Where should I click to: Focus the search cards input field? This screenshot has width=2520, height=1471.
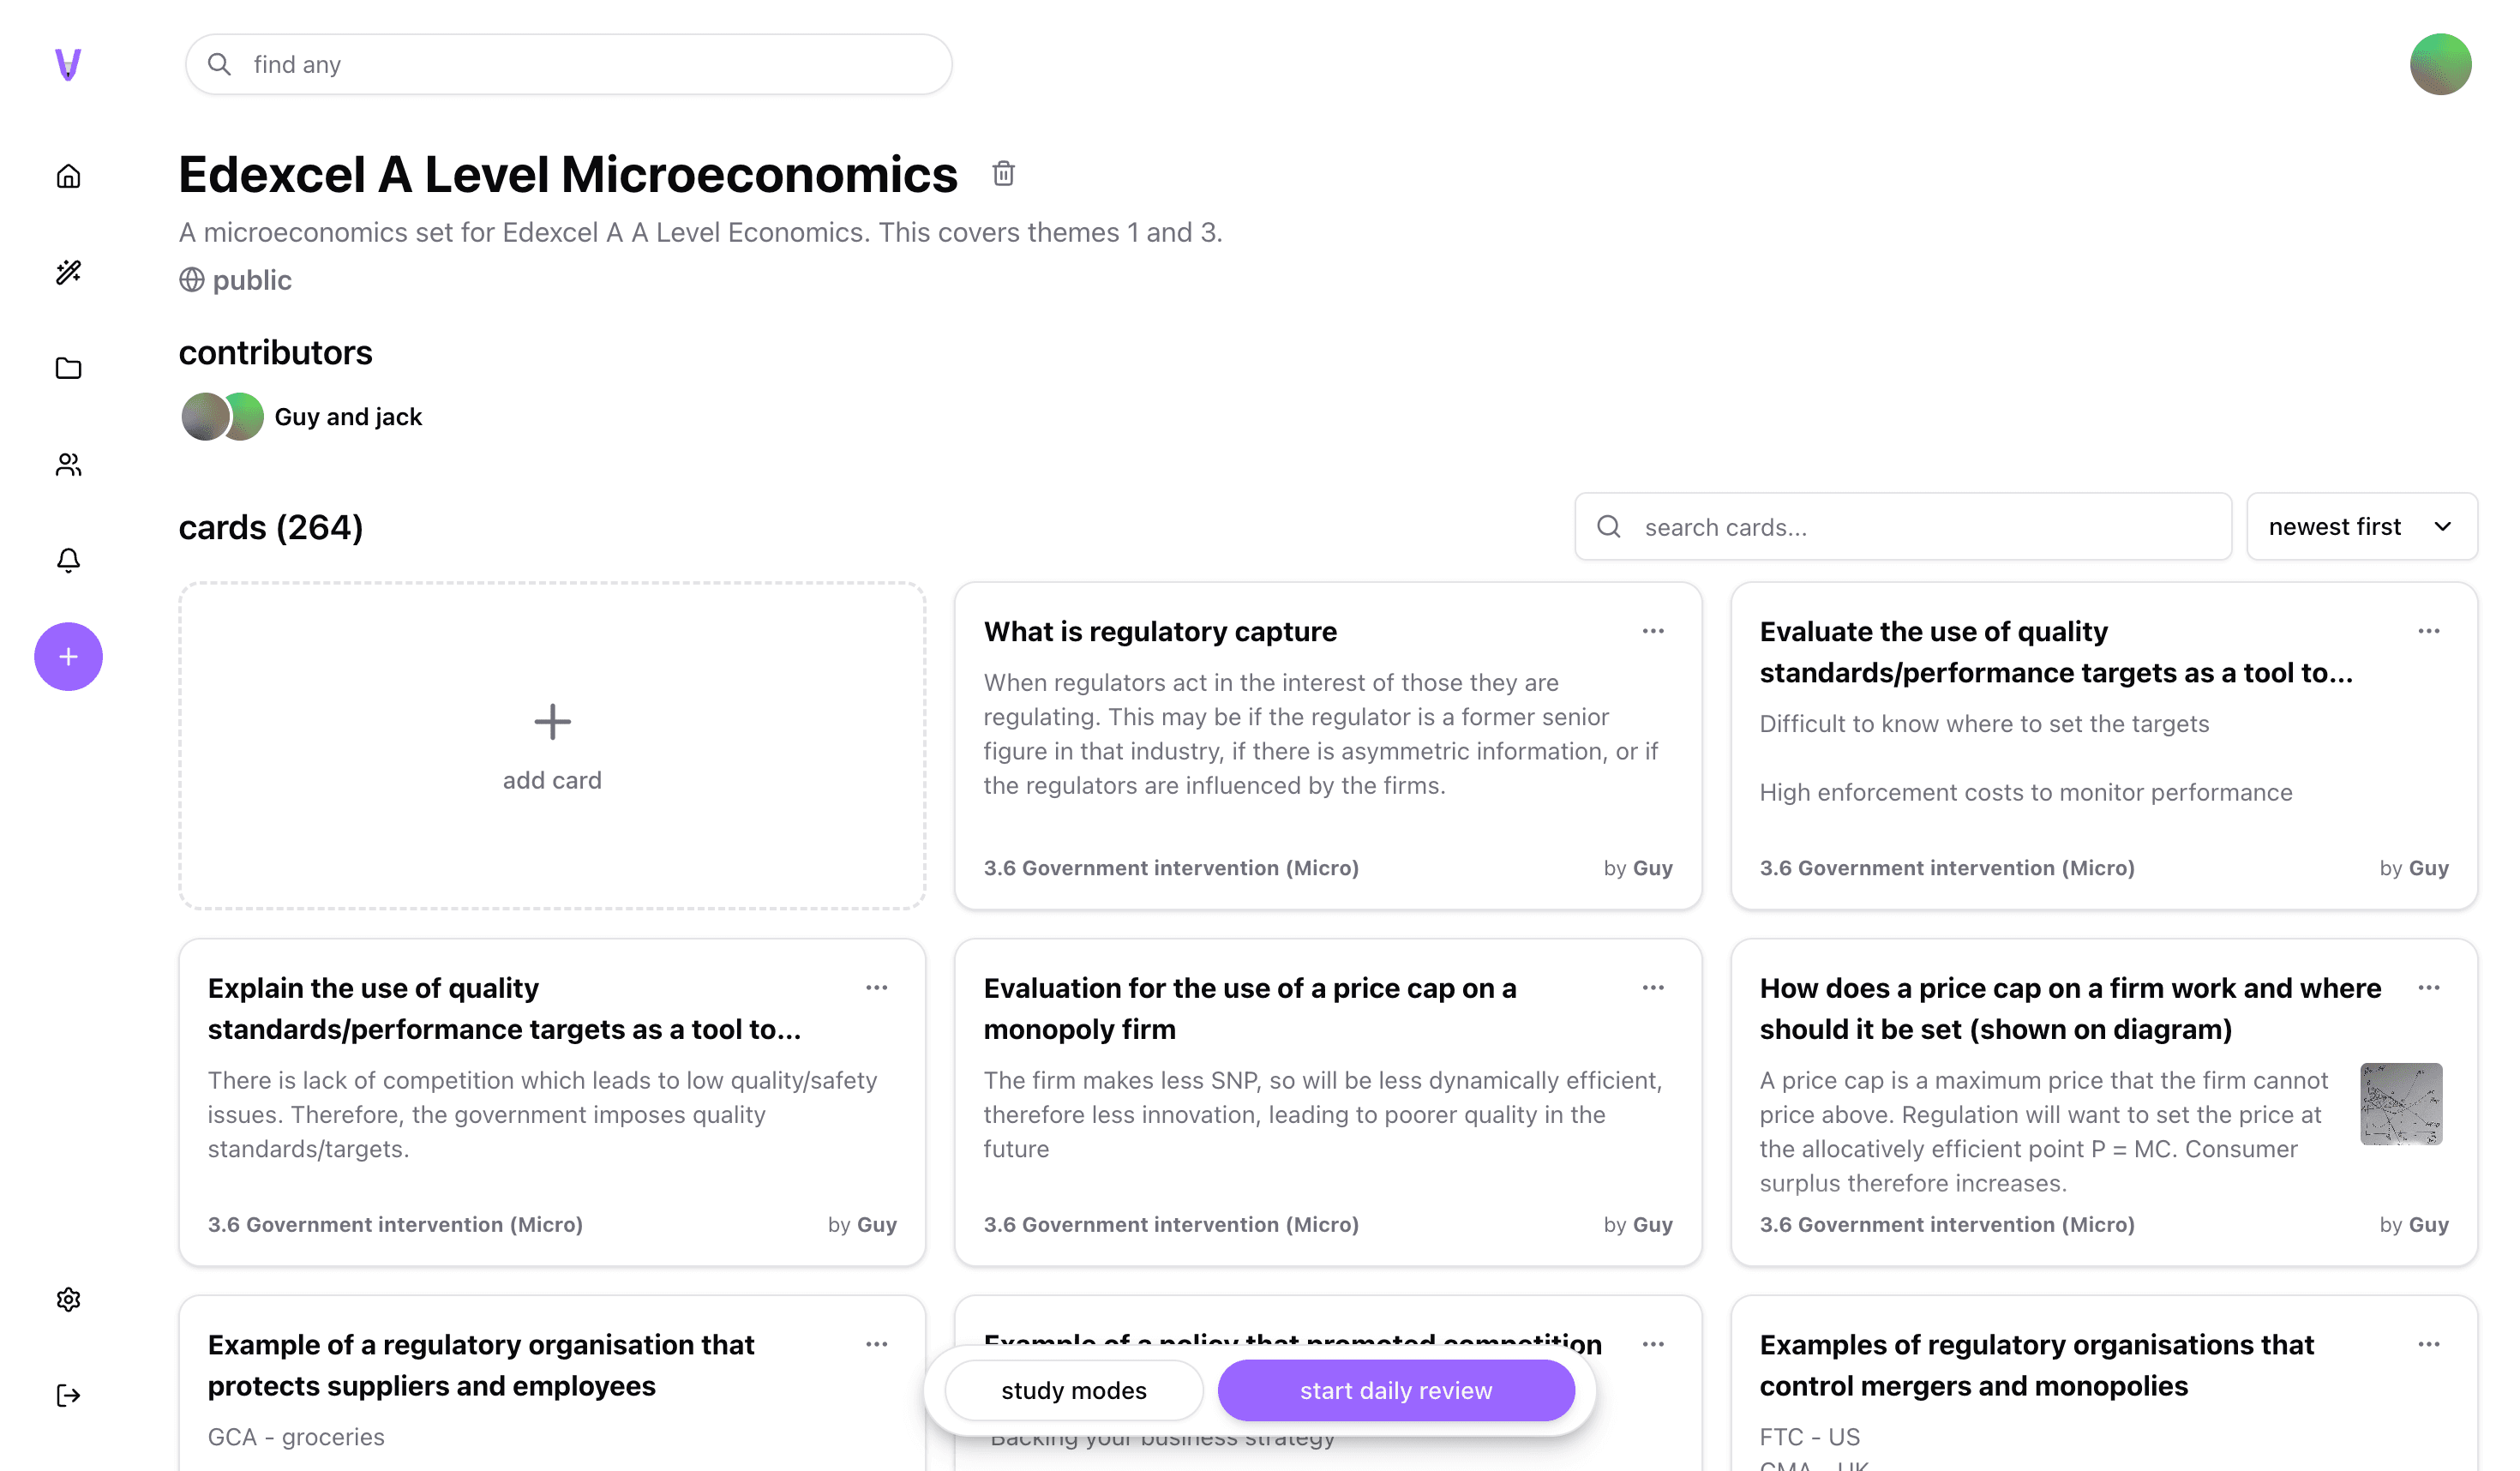coord(1903,526)
